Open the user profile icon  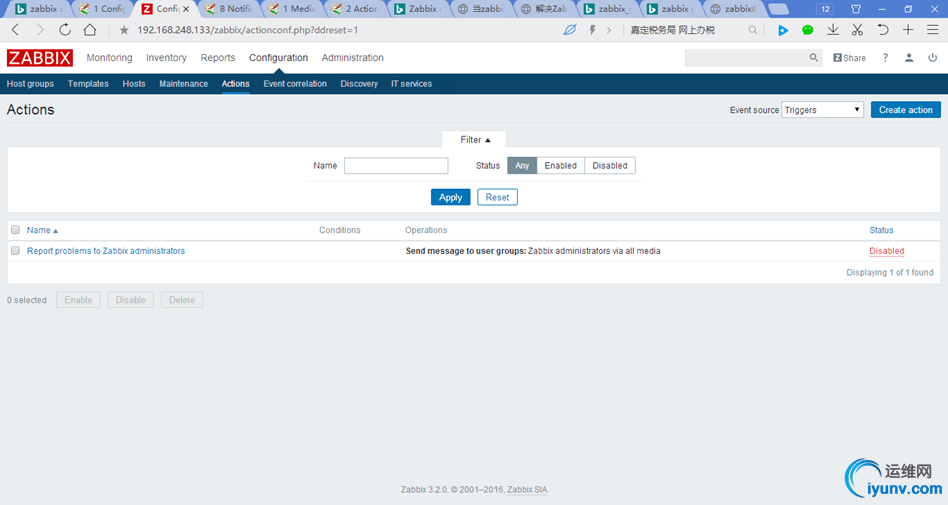tap(909, 57)
